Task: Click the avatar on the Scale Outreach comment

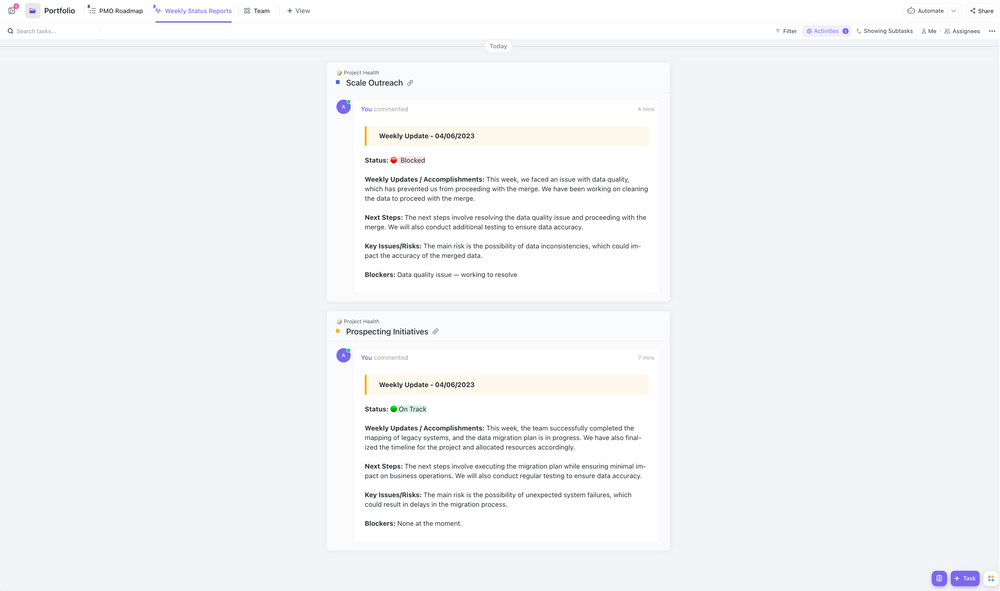Action: pyautogui.click(x=343, y=107)
